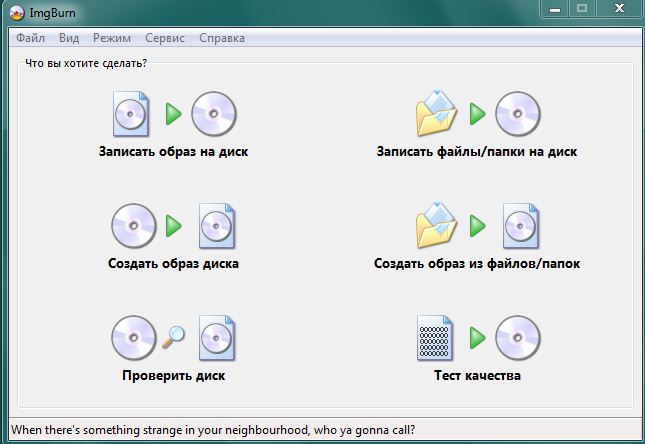
Task: Choose Создать образ диска label
Action: [x=173, y=263]
